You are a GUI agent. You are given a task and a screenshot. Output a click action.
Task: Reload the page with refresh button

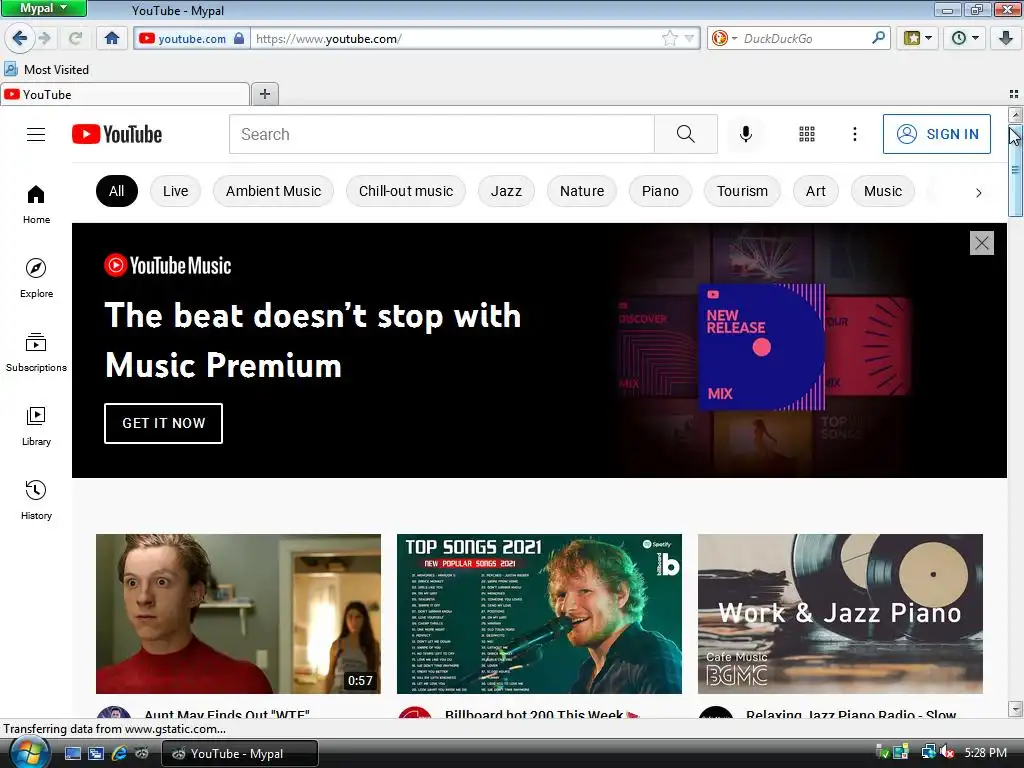tap(76, 38)
